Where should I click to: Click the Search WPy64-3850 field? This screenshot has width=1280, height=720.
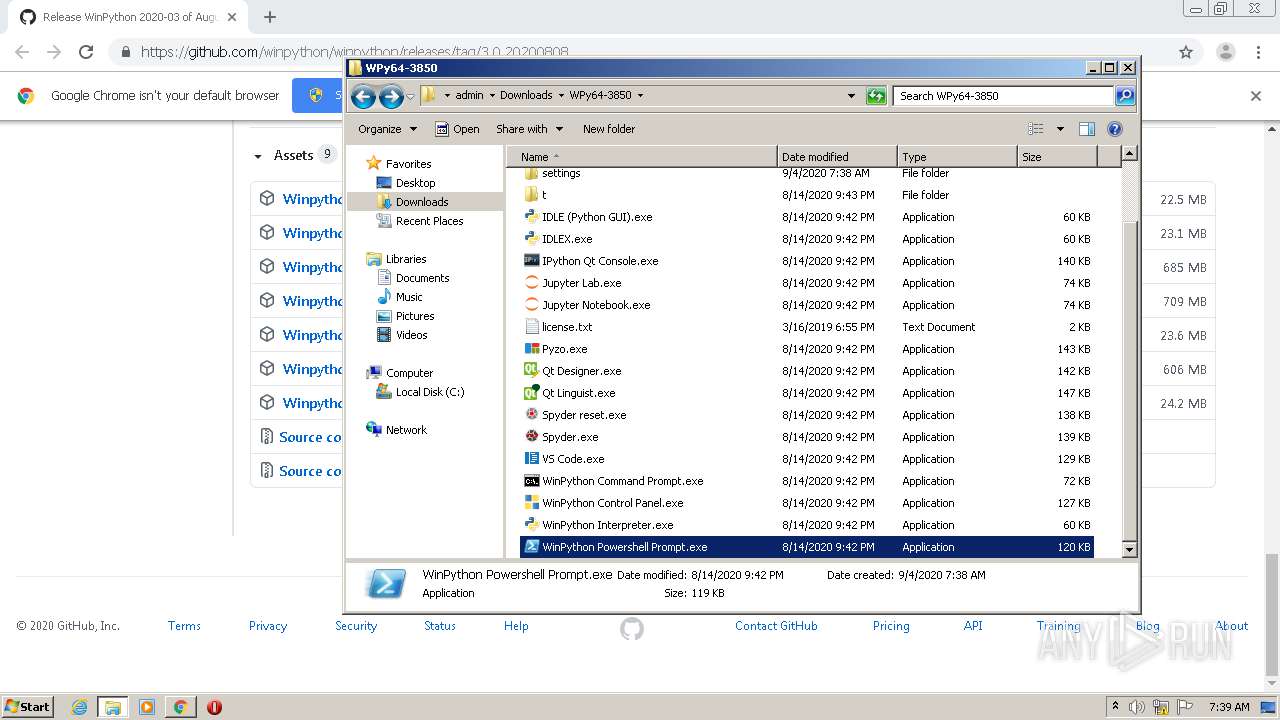[1003, 96]
